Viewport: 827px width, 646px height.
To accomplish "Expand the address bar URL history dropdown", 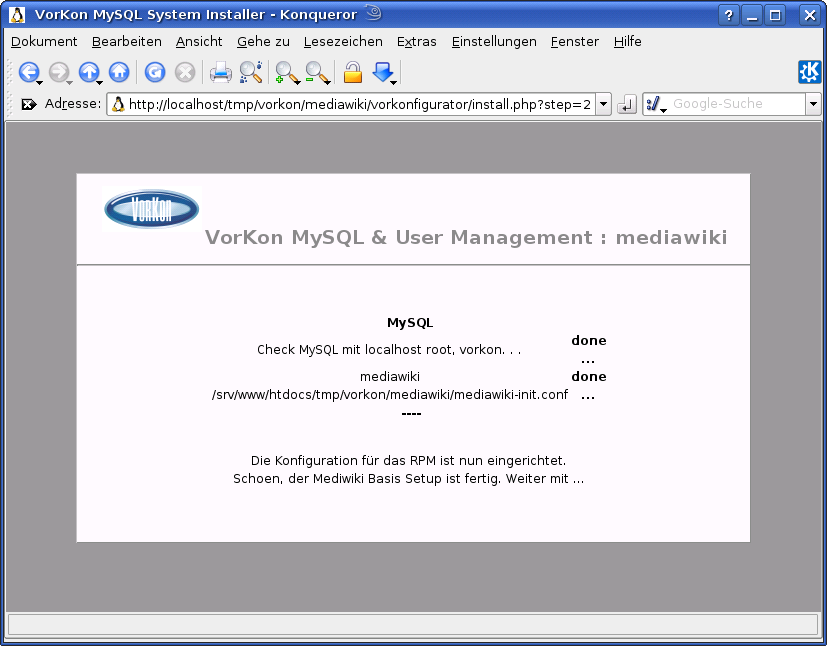I will coord(603,104).
